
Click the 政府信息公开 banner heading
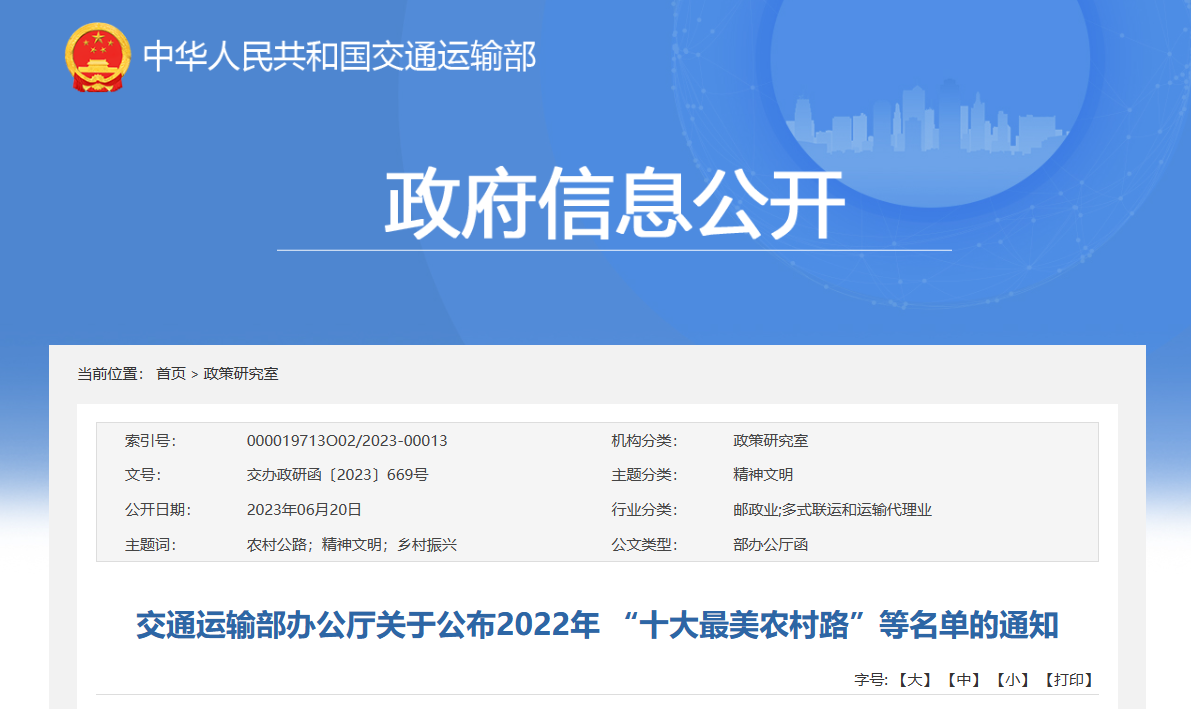coord(614,206)
